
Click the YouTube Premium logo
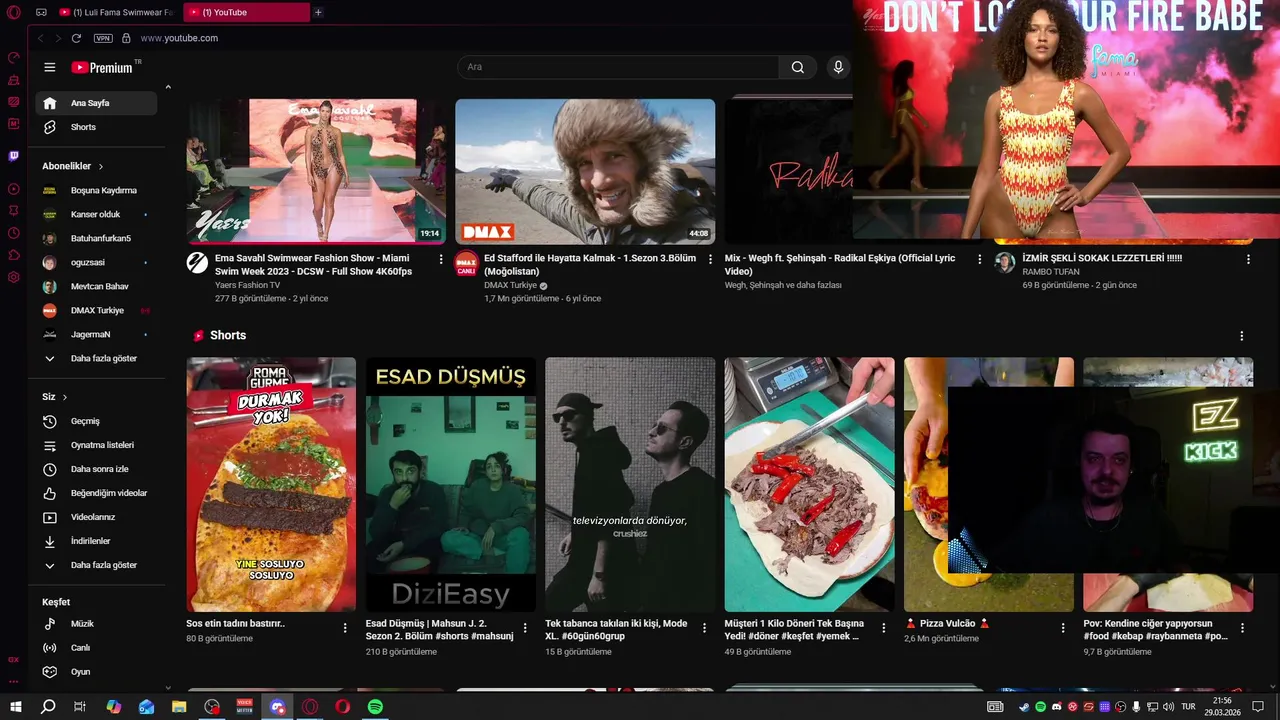pyautogui.click(x=105, y=67)
